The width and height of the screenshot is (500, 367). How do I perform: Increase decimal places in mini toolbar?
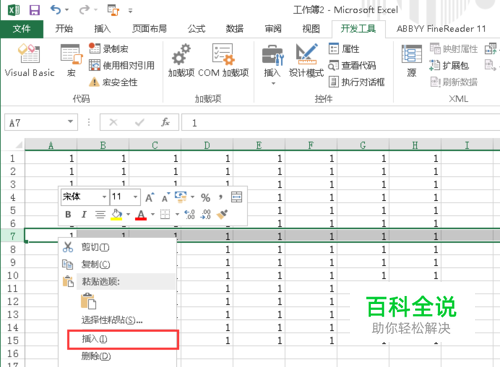[190, 214]
